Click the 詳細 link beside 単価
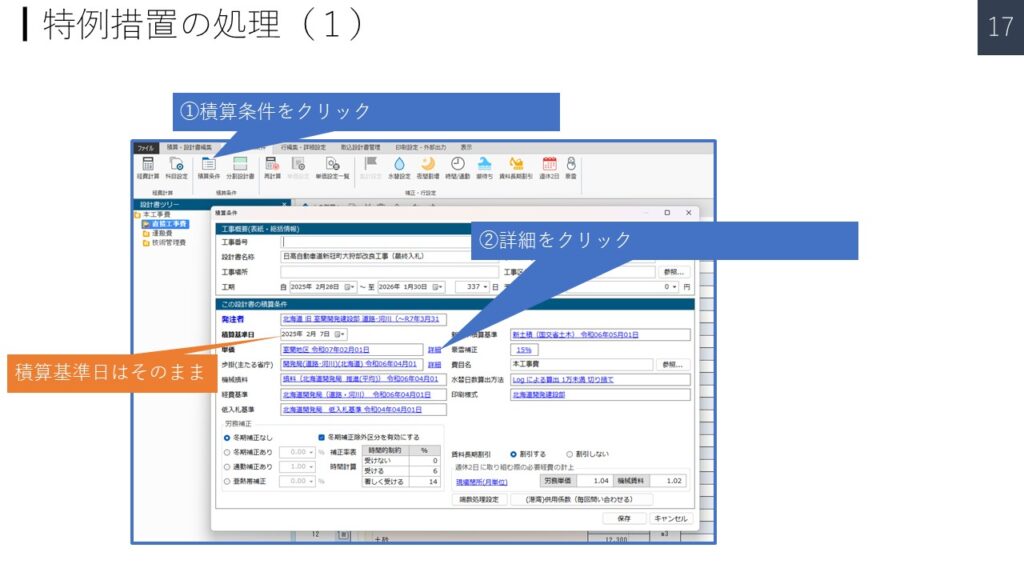Viewport: 1024px width, 576px height. [434, 350]
